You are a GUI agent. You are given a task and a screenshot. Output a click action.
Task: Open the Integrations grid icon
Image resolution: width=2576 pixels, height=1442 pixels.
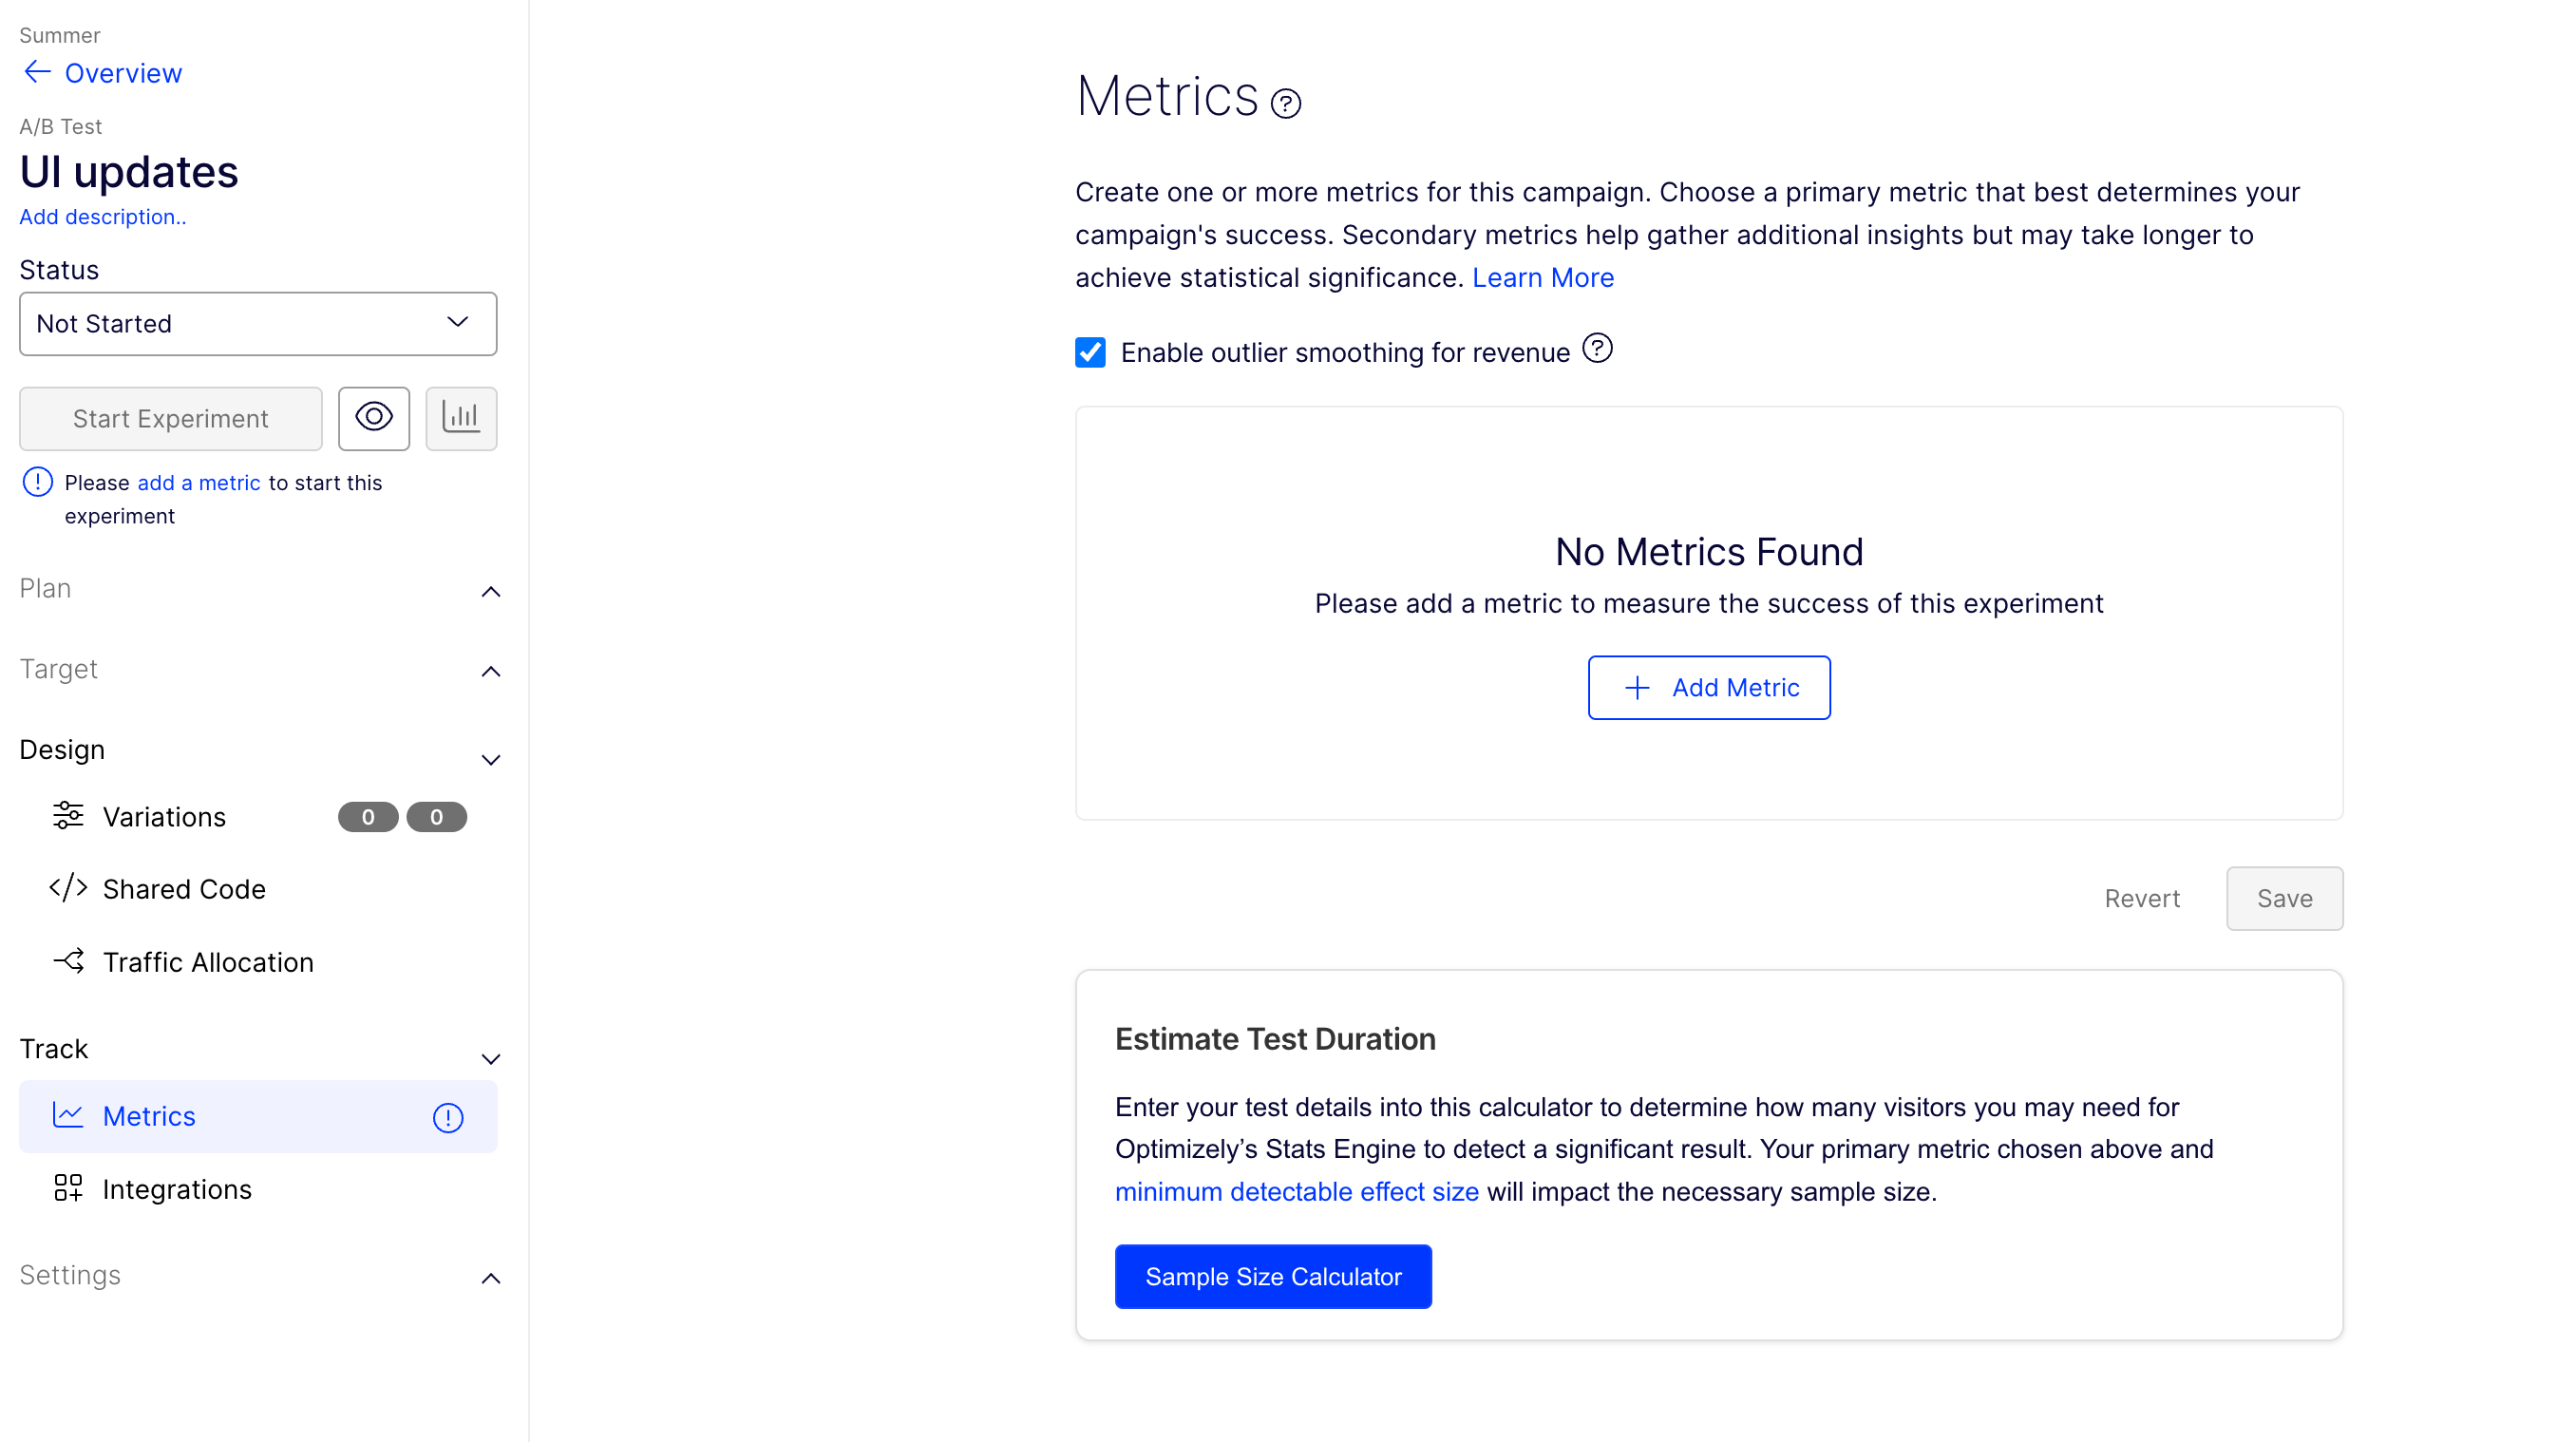[68, 1188]
